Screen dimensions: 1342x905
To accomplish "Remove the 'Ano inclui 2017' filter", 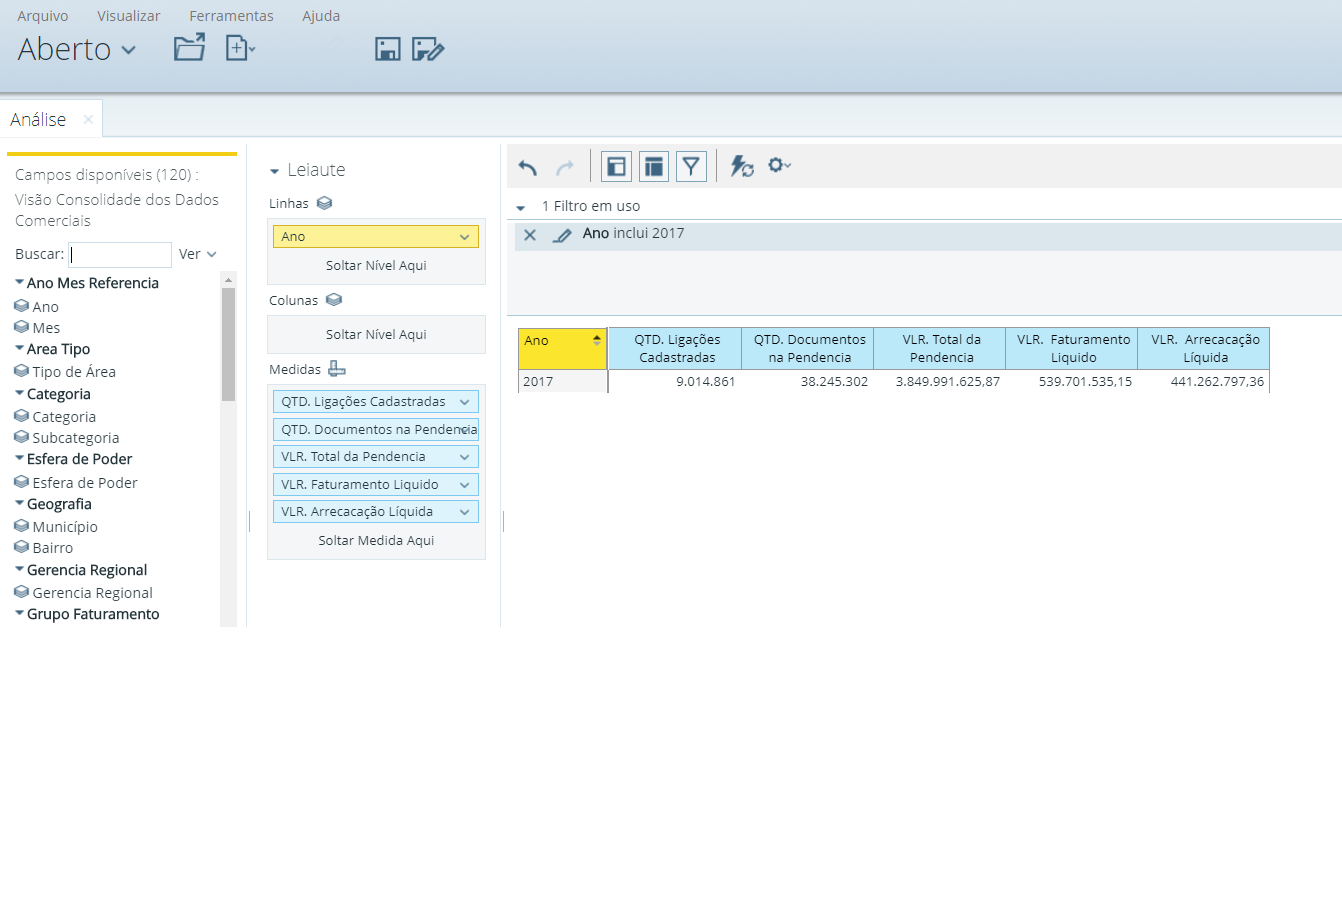I will click(530, 235).
